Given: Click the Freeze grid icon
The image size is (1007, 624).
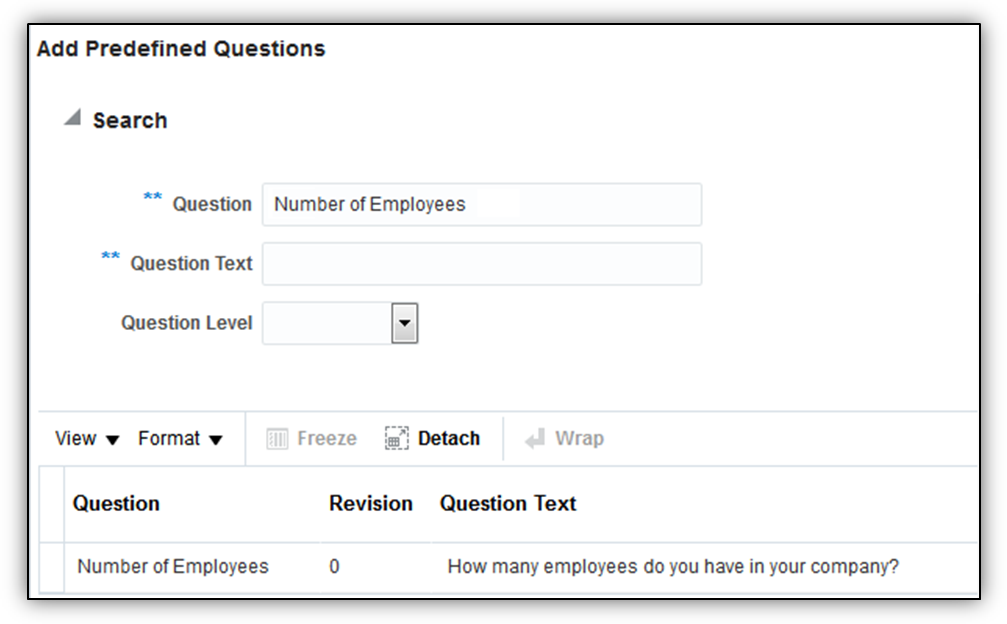Looking at the screenshot, I should point(277,439).
